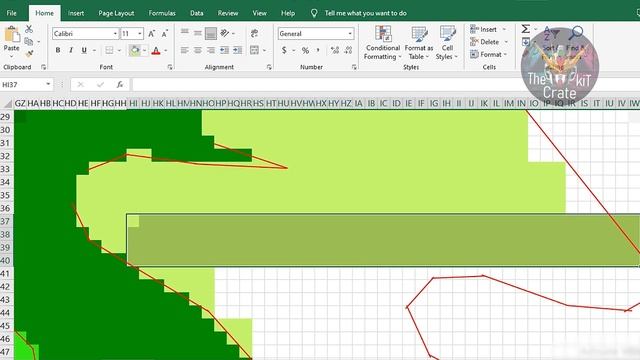Apply the Percent Style
640x360 pixels.
pos(305,50)
